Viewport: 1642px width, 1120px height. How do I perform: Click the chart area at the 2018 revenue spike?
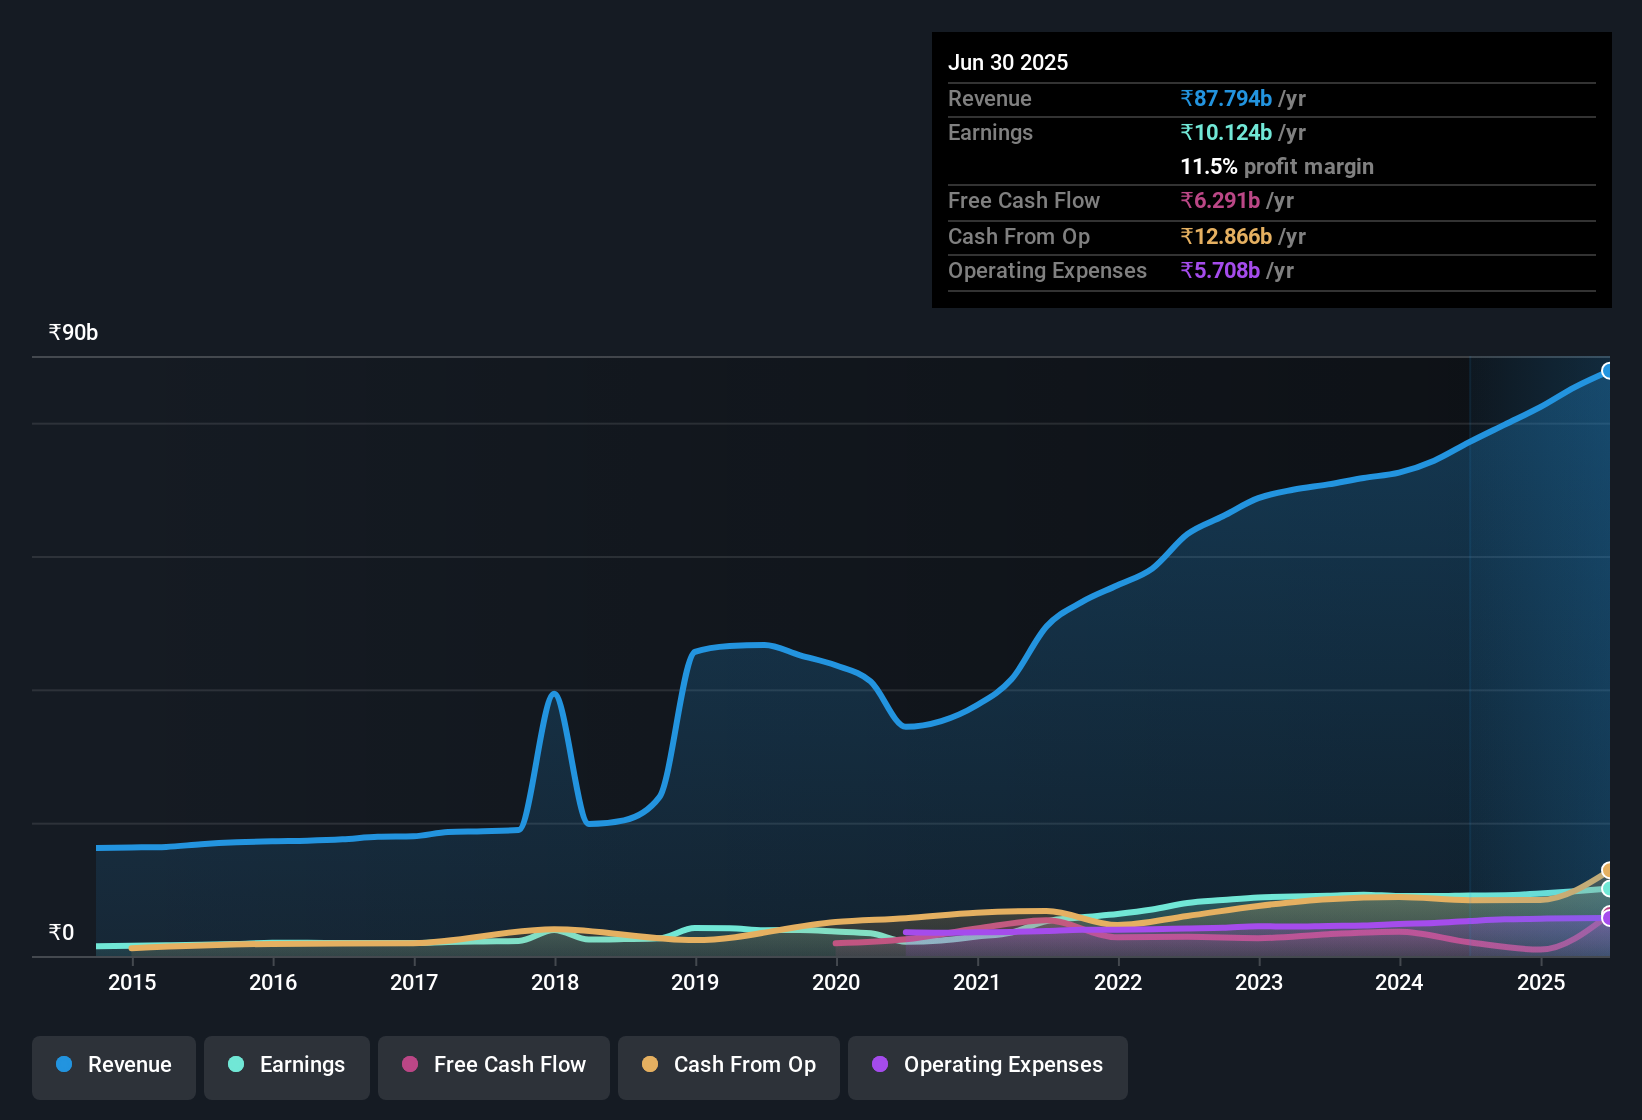pyautogui.click(x=554, y=693)
